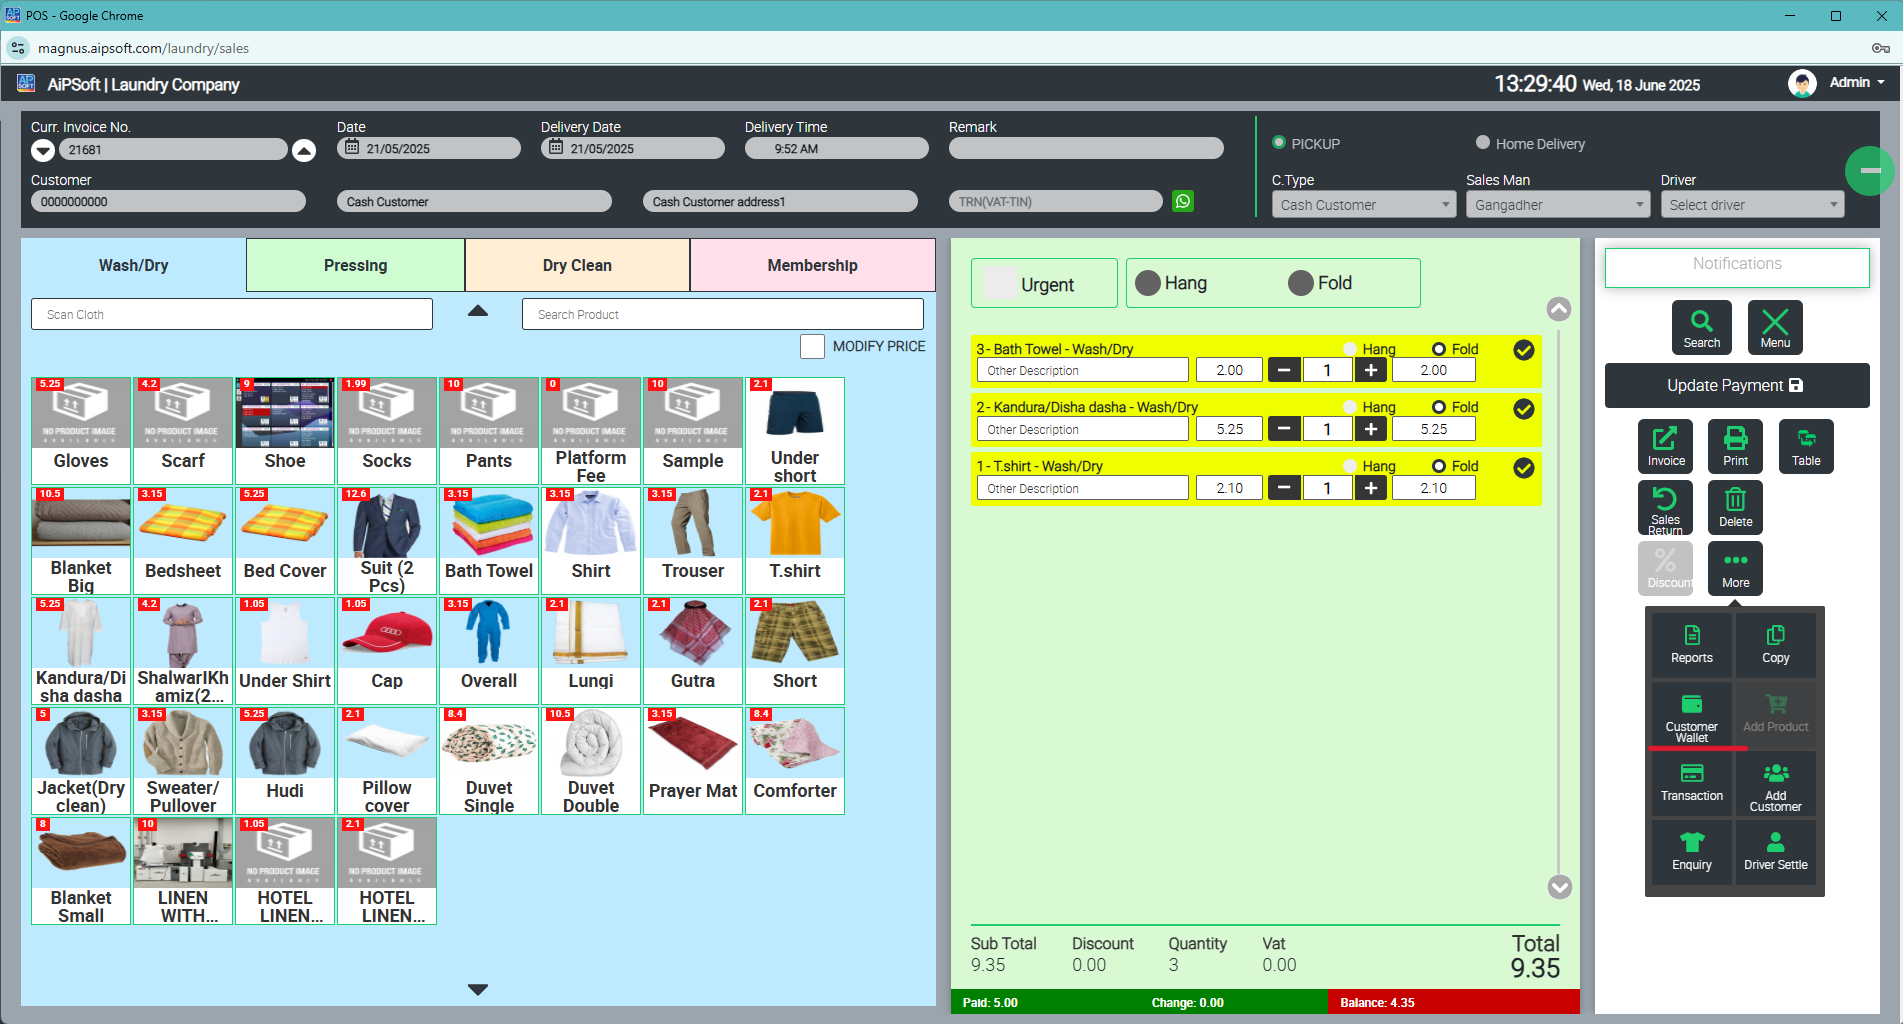Image resolution: width=1903 pixels, height=1024 pixels.
Task: Open the Invoice icon button
Action: point(1665,446)
